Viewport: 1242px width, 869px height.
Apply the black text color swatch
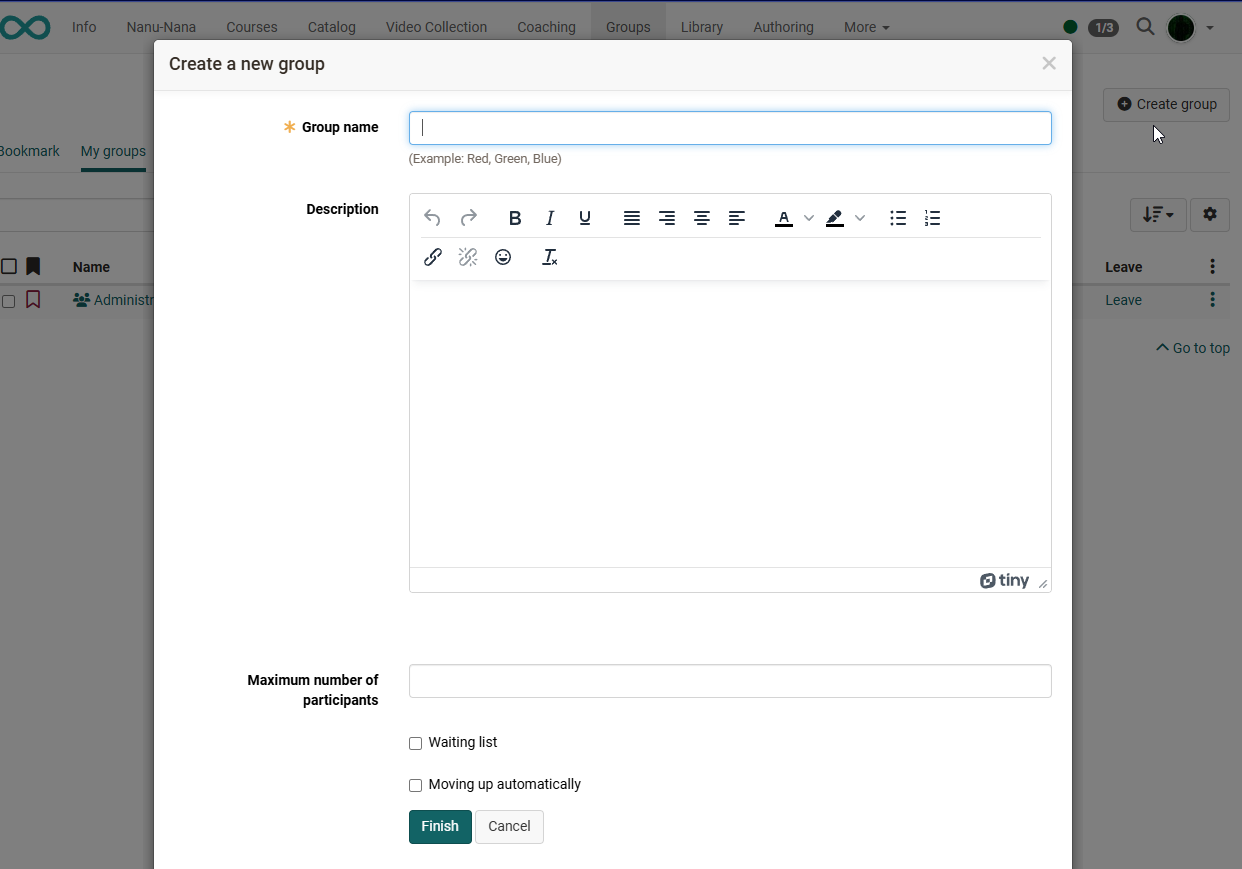coord(784,218)
